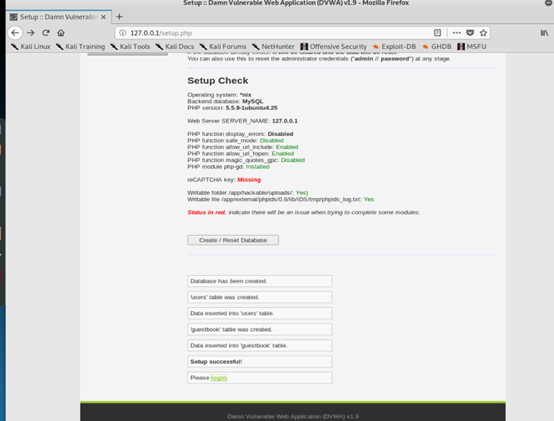Viewport: 554px width, 421px height.
Task: Click 'Data inserted into 'guestbook' table.' message
Action: [260, 345]
